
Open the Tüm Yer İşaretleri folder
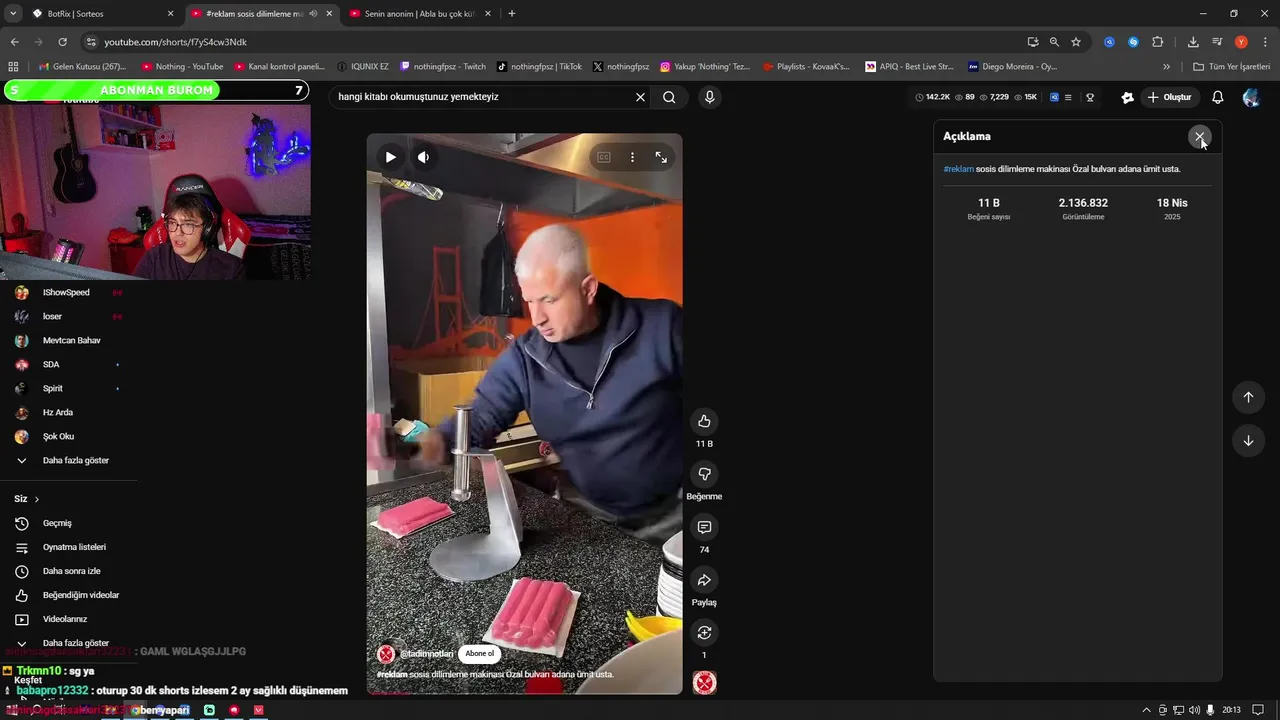point(1231,67)
